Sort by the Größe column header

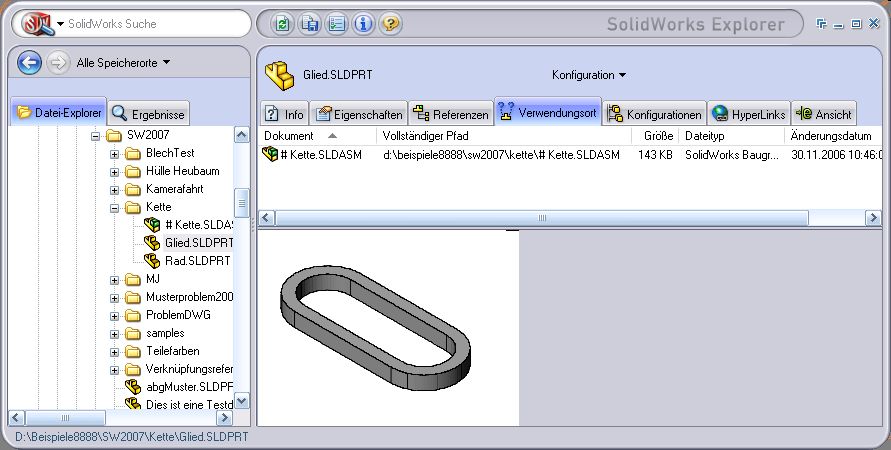pos(655,136)
